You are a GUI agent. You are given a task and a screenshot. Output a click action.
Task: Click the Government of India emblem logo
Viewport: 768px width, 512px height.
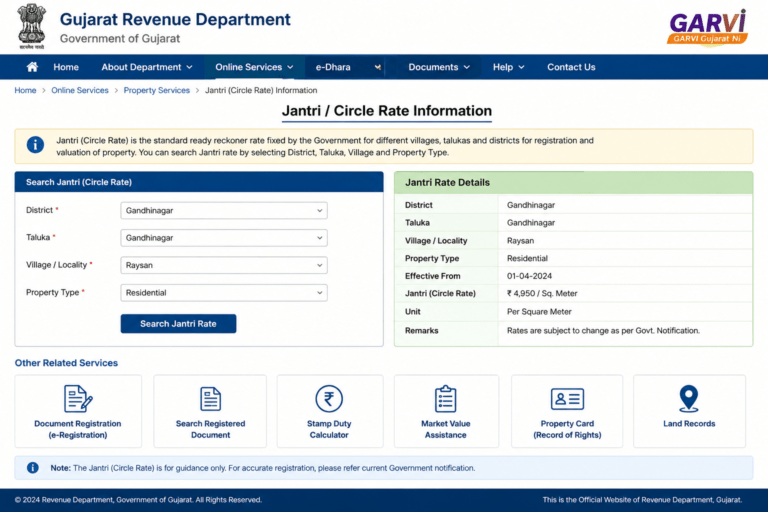point(32,26)
